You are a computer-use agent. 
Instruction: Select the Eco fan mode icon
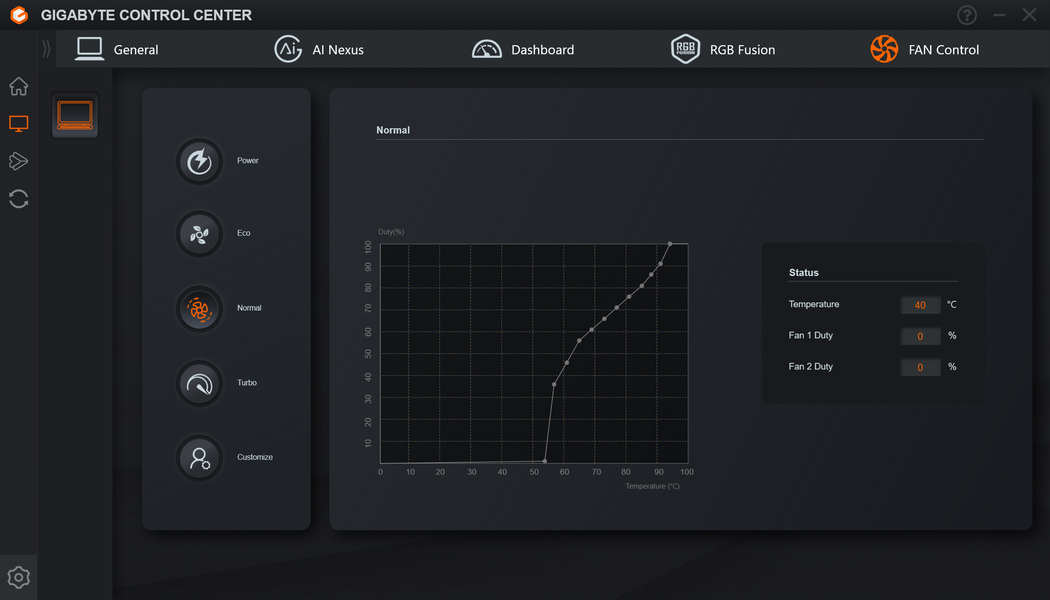[199, 234]
